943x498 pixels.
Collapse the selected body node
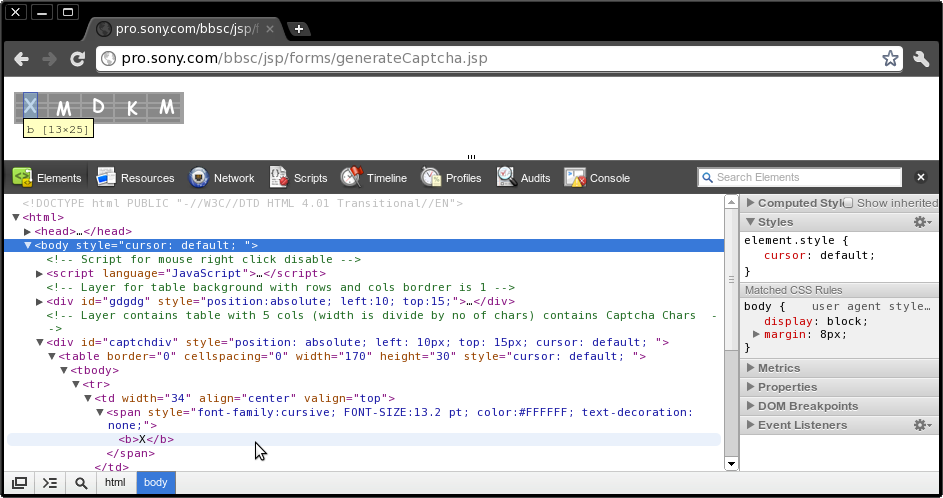[x=28, y=245]
